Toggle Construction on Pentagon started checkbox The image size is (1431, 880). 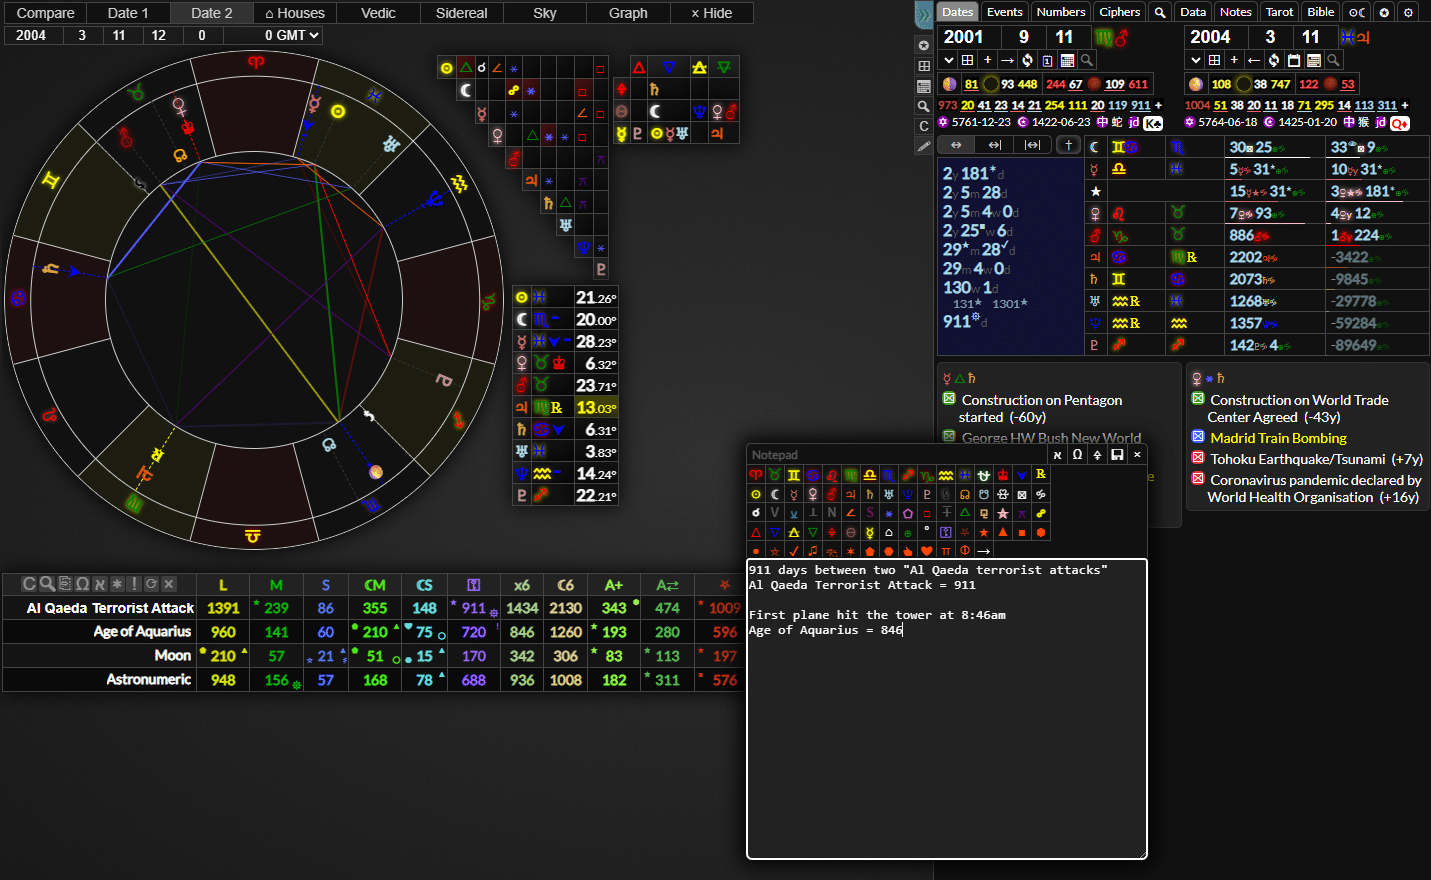pos(949,399)
